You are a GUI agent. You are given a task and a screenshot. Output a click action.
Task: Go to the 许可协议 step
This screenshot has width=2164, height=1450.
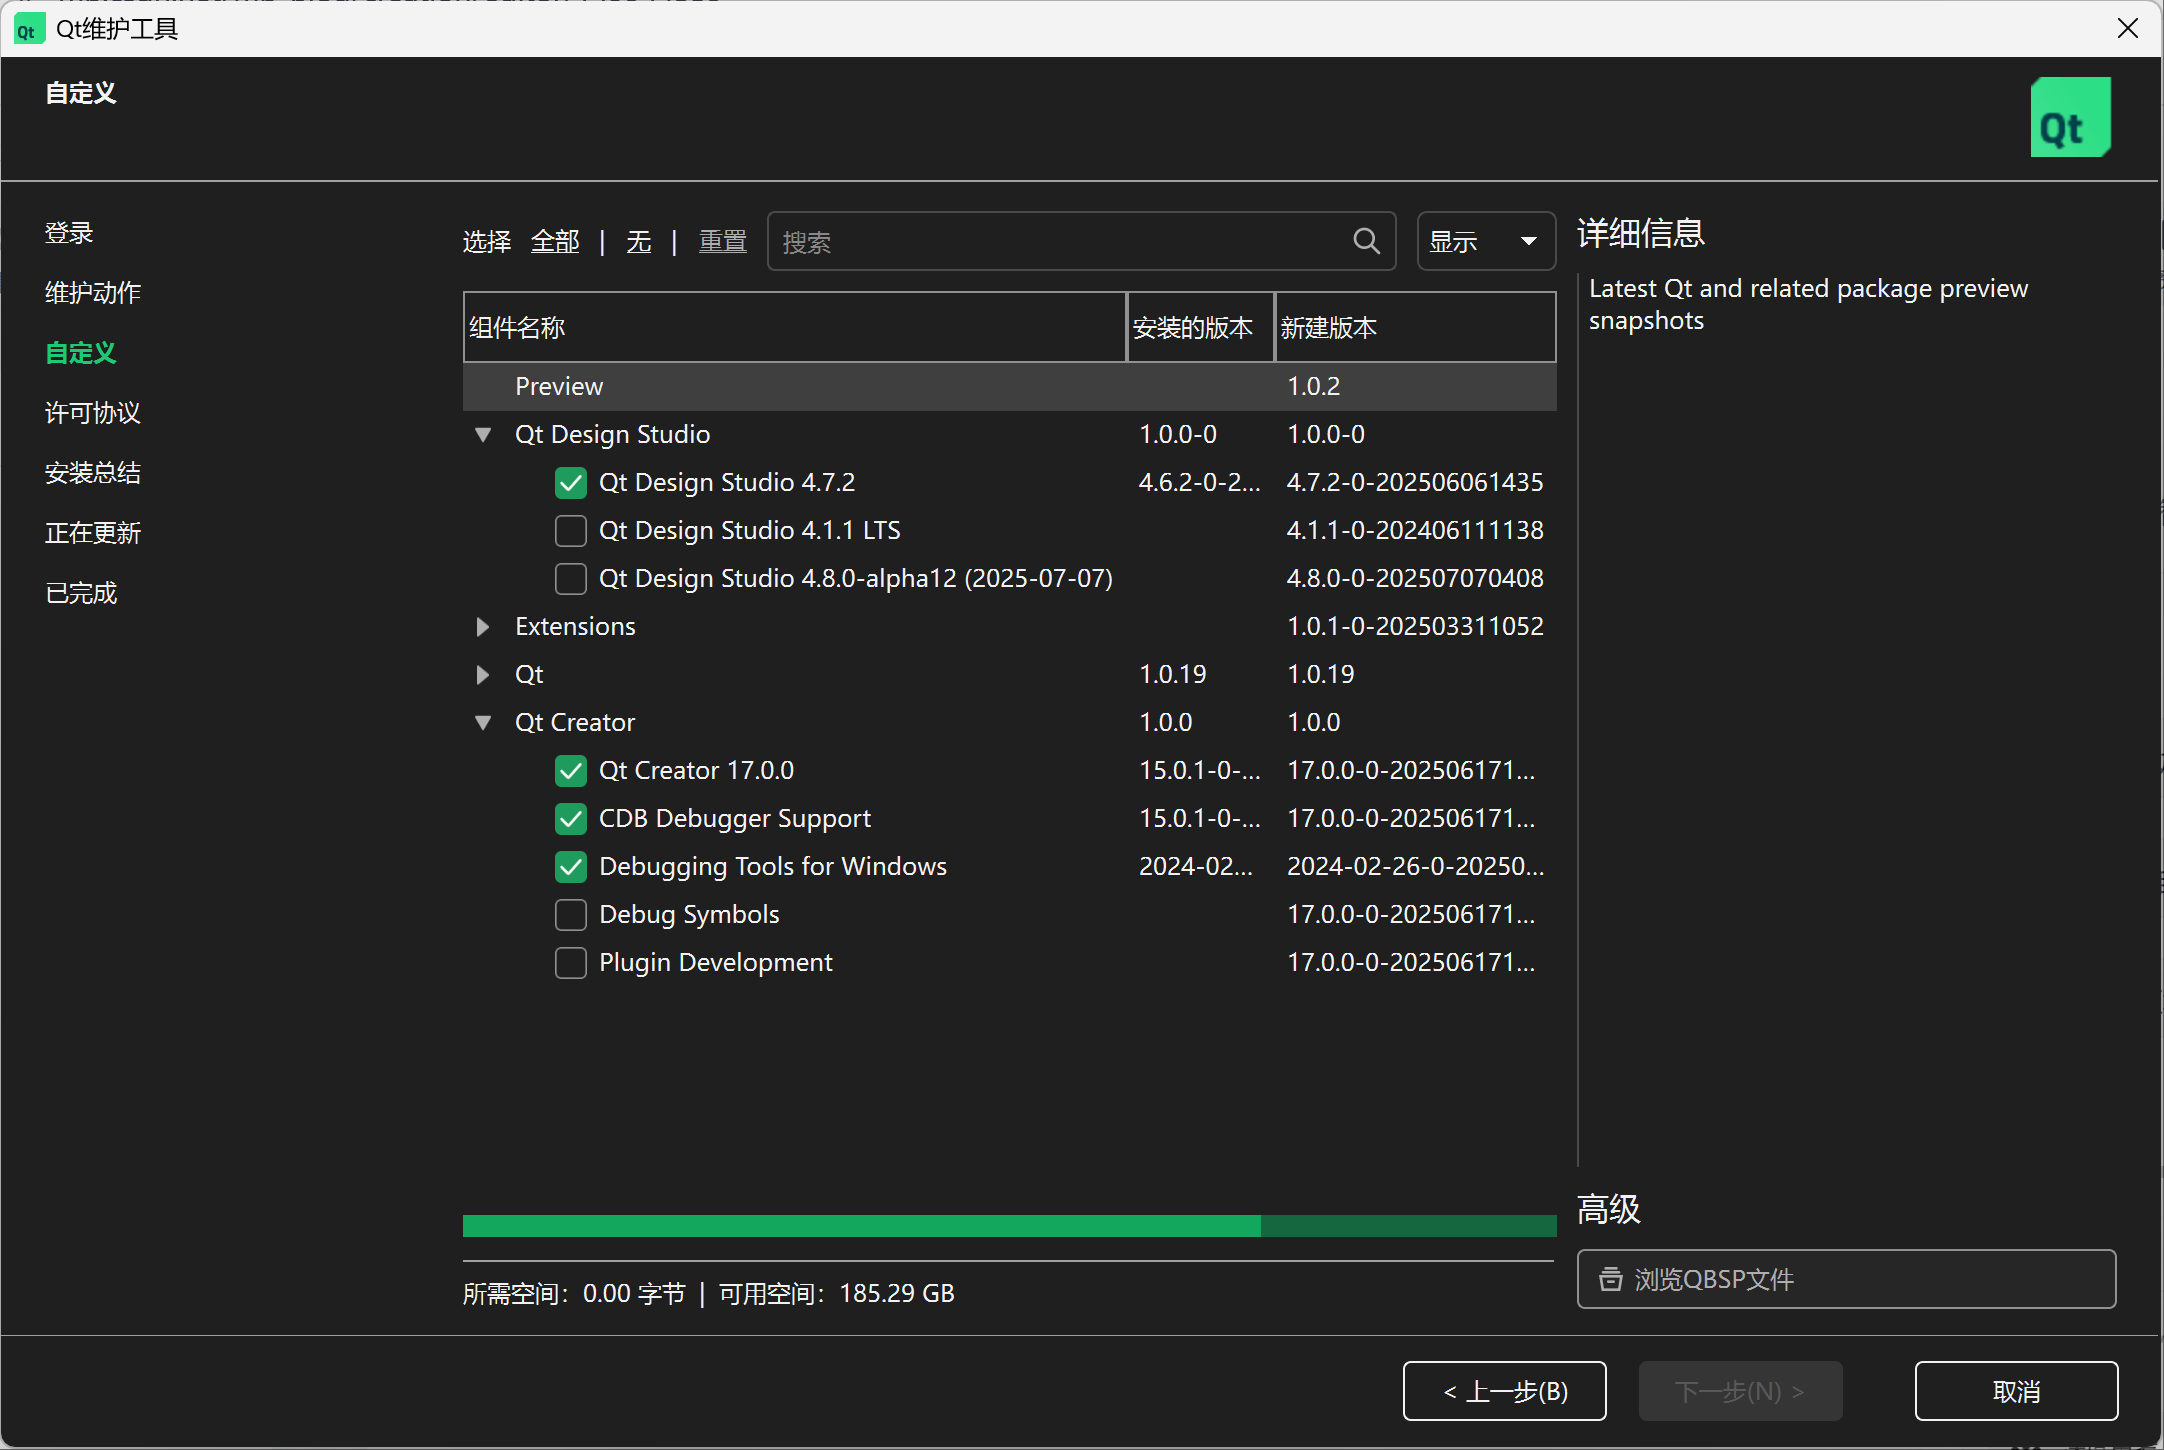click(93, 413)
